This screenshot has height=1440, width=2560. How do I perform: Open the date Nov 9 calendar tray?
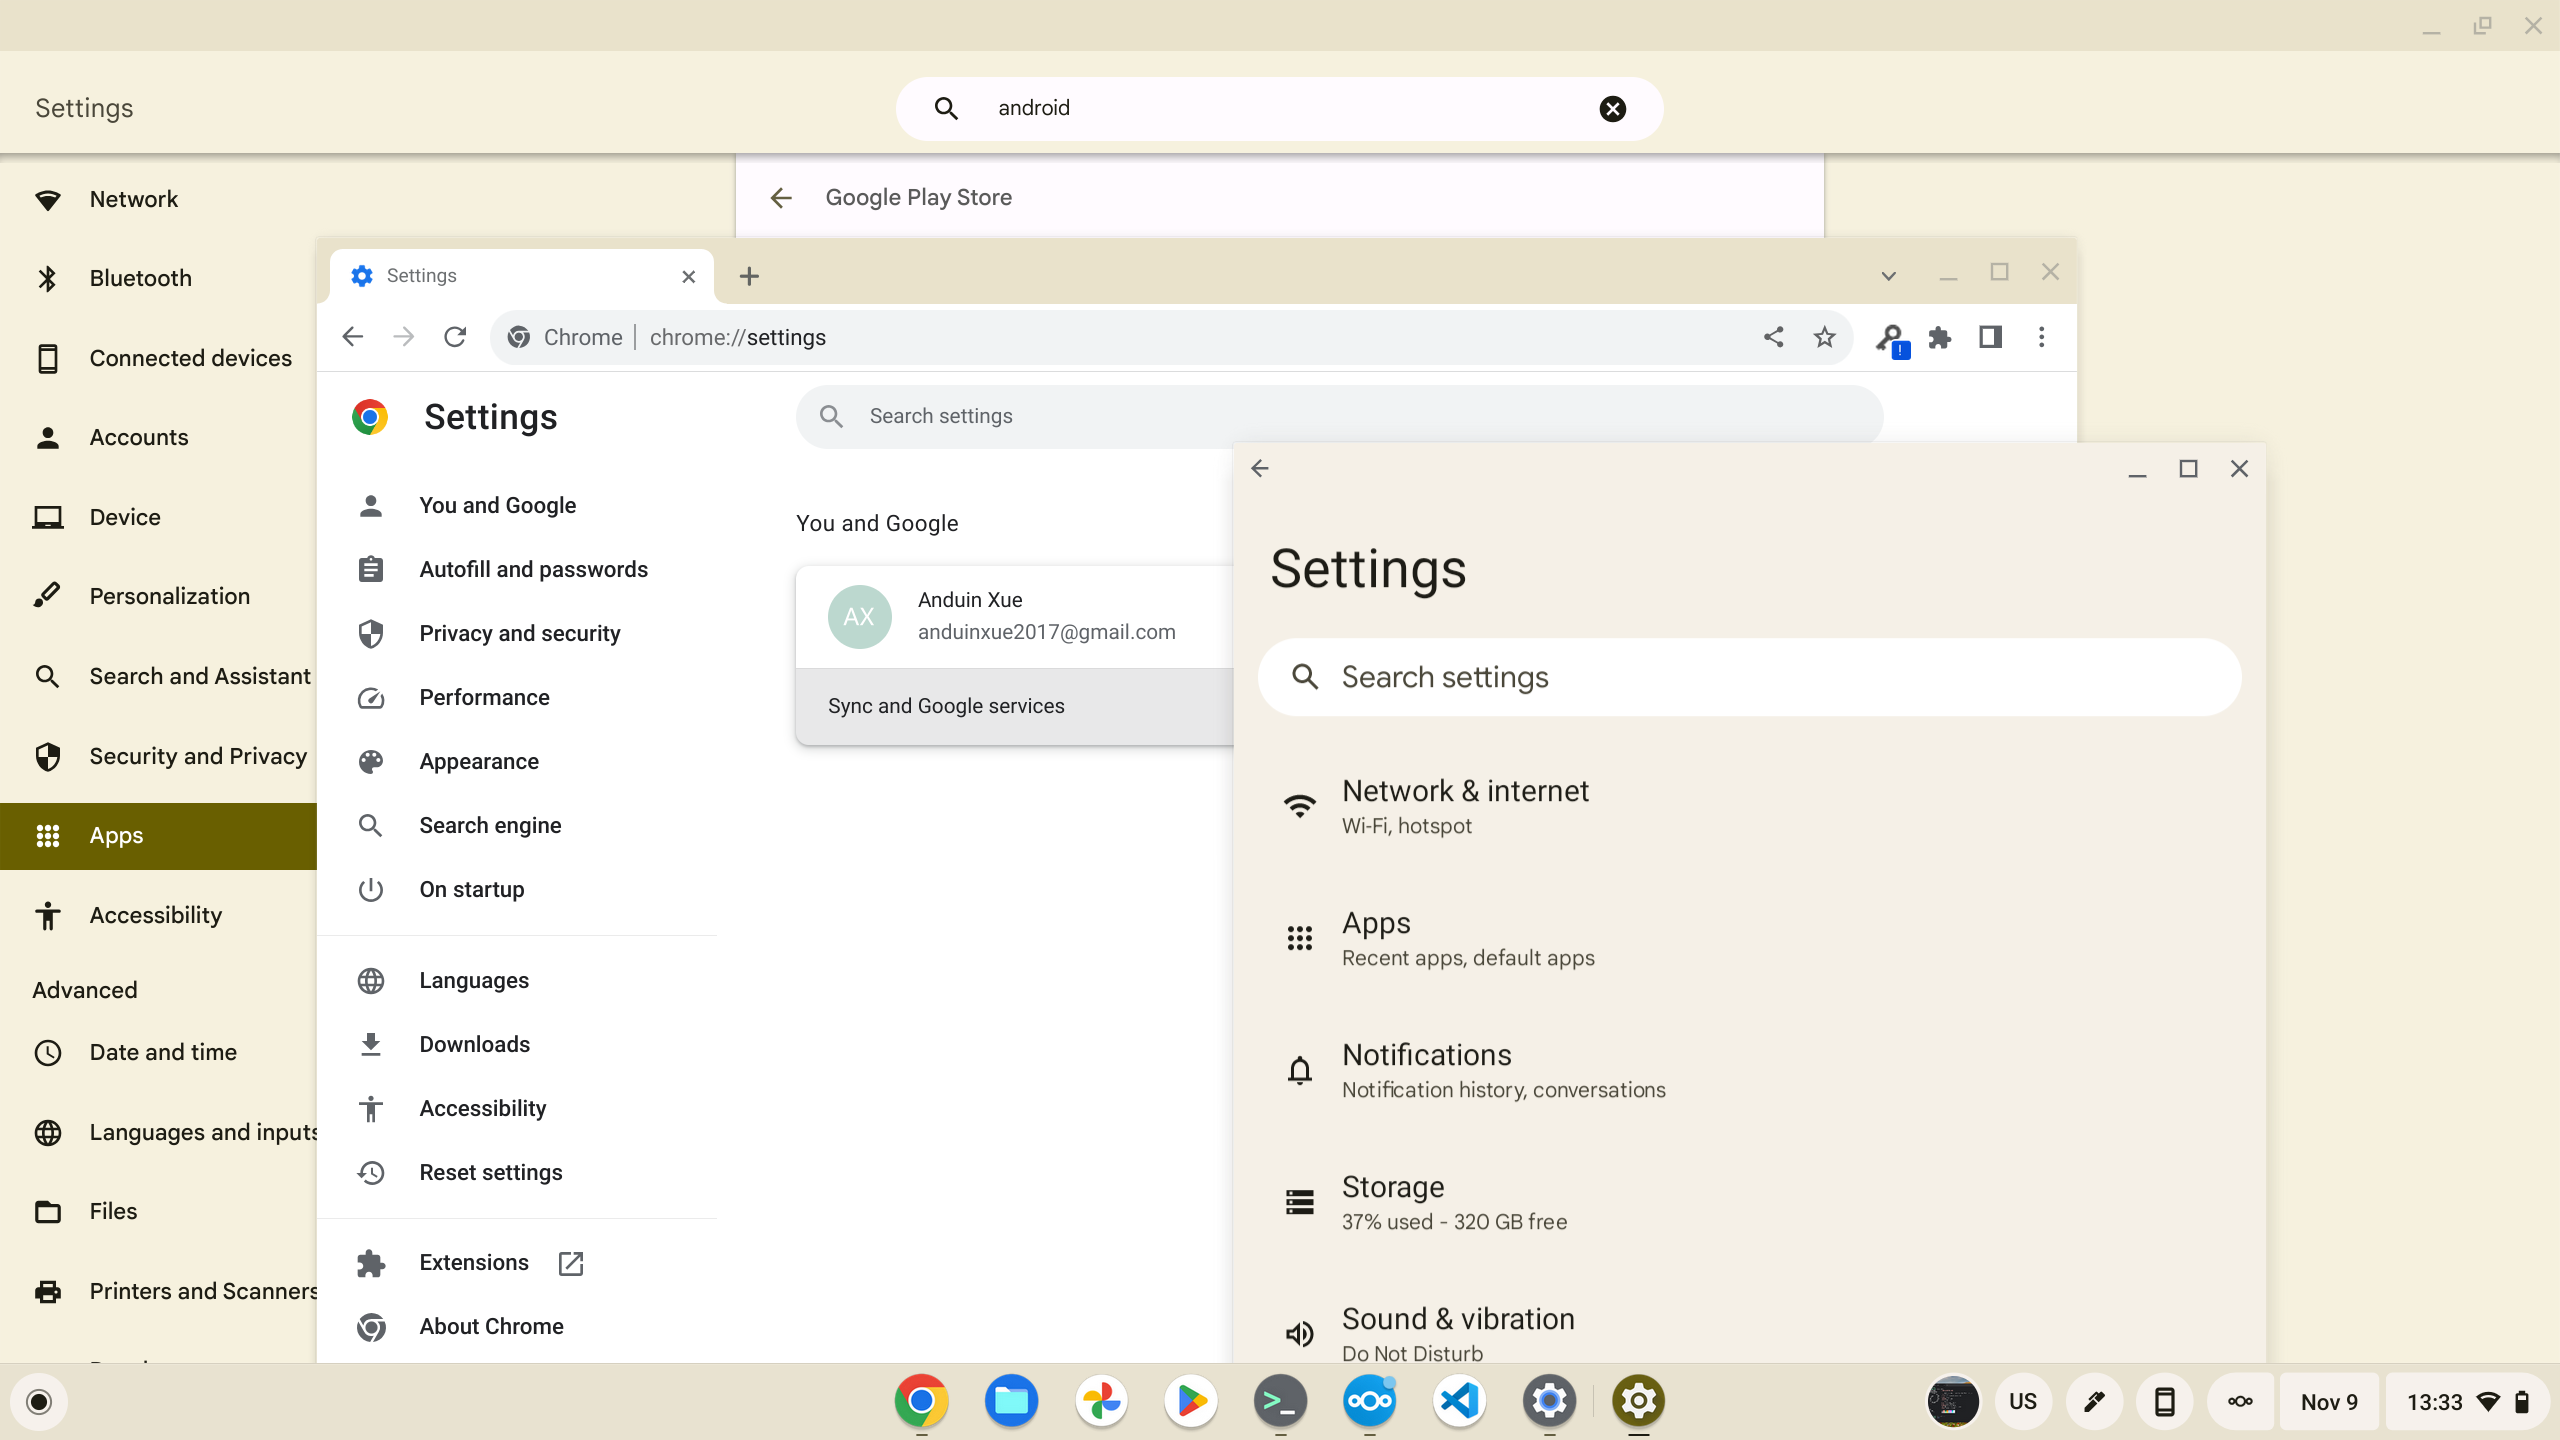point(2328,1401)
